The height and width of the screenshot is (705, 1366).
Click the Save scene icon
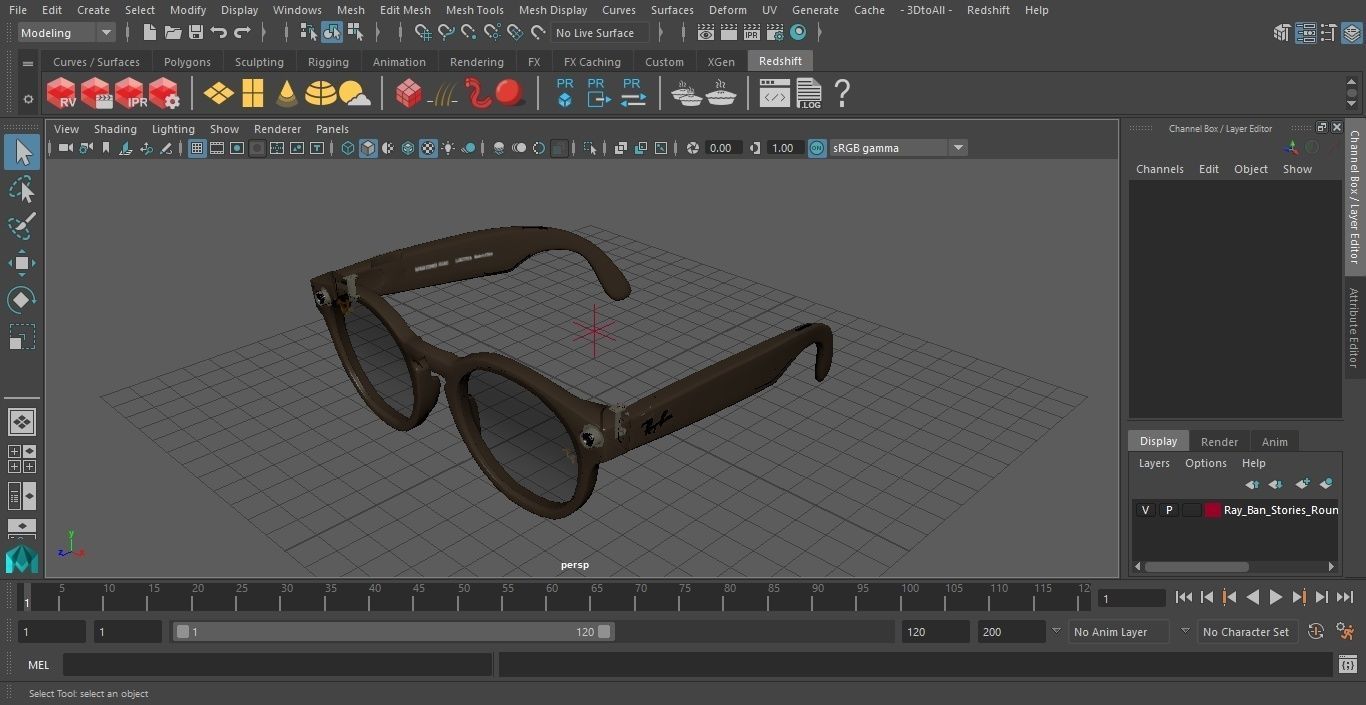[196, 33]
